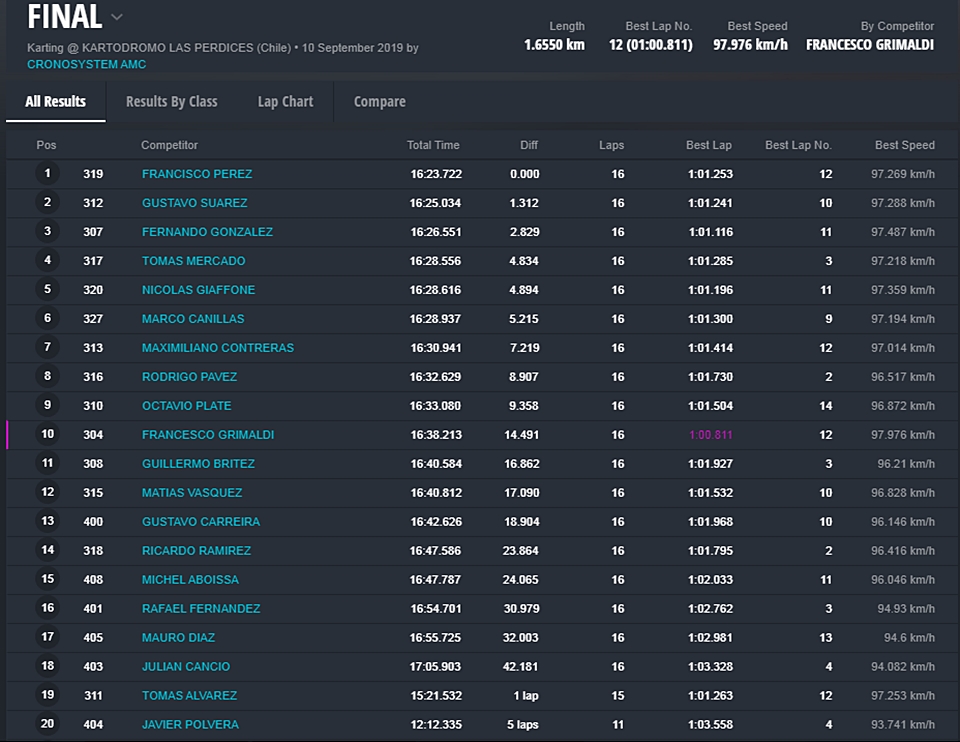
Task: Click position 1 circle badge
Action: (47, 174)
